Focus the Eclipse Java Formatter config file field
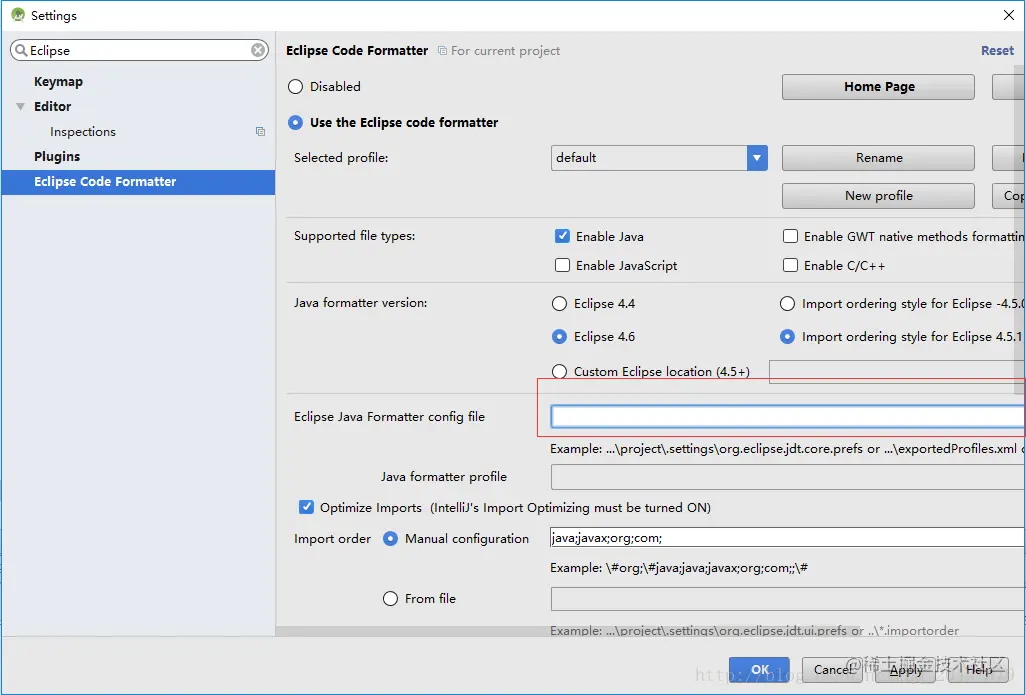 [x=788, y=417]
